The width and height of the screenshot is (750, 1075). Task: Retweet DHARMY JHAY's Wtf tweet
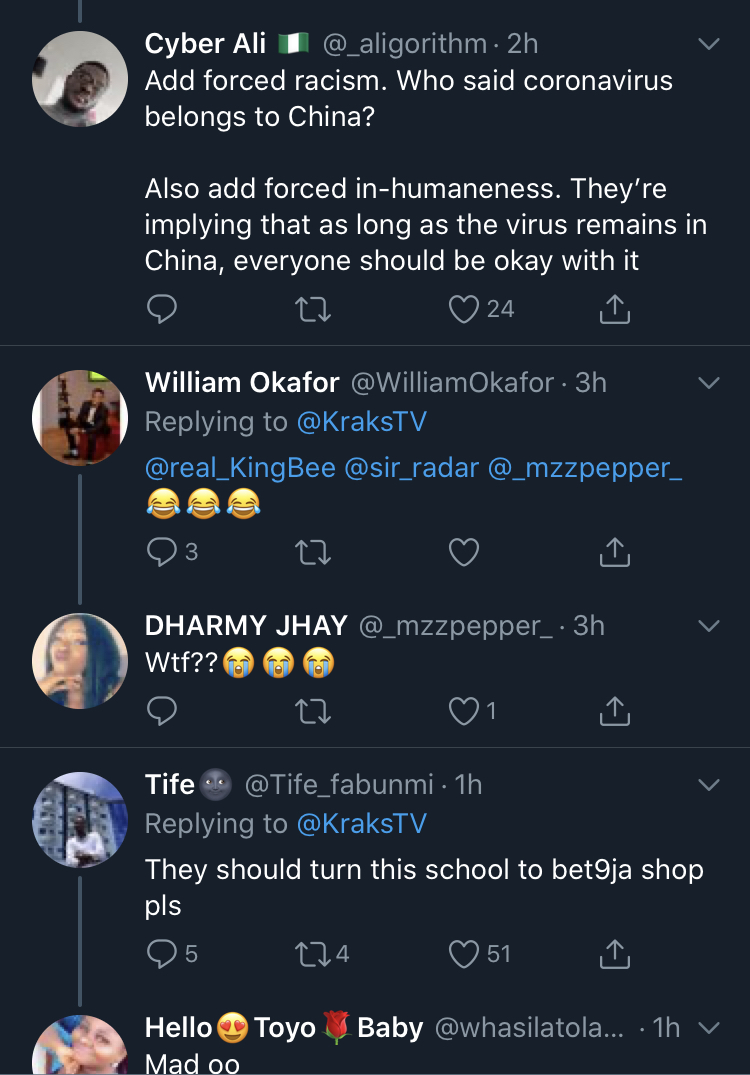[x=315, y=711]
